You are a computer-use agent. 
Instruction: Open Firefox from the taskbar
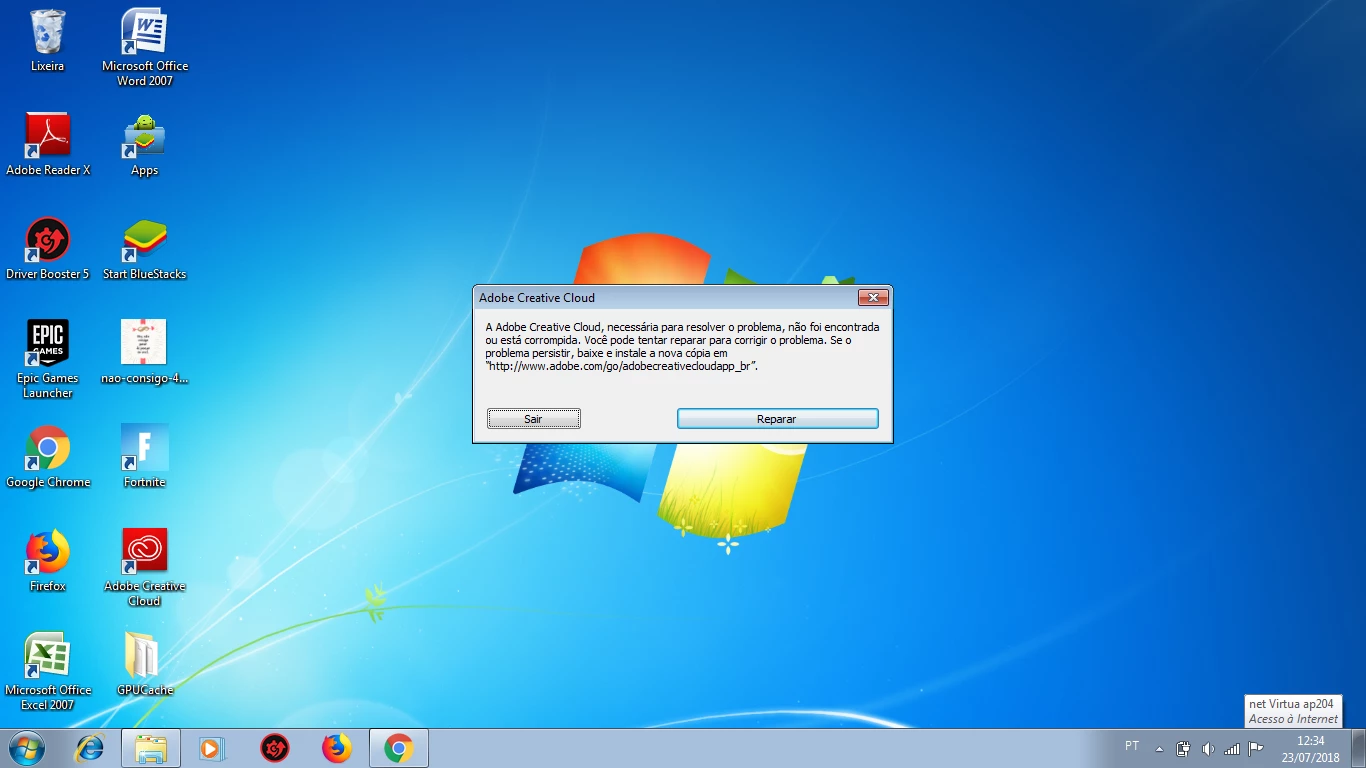pyautogui.click(x=337, y=748)
